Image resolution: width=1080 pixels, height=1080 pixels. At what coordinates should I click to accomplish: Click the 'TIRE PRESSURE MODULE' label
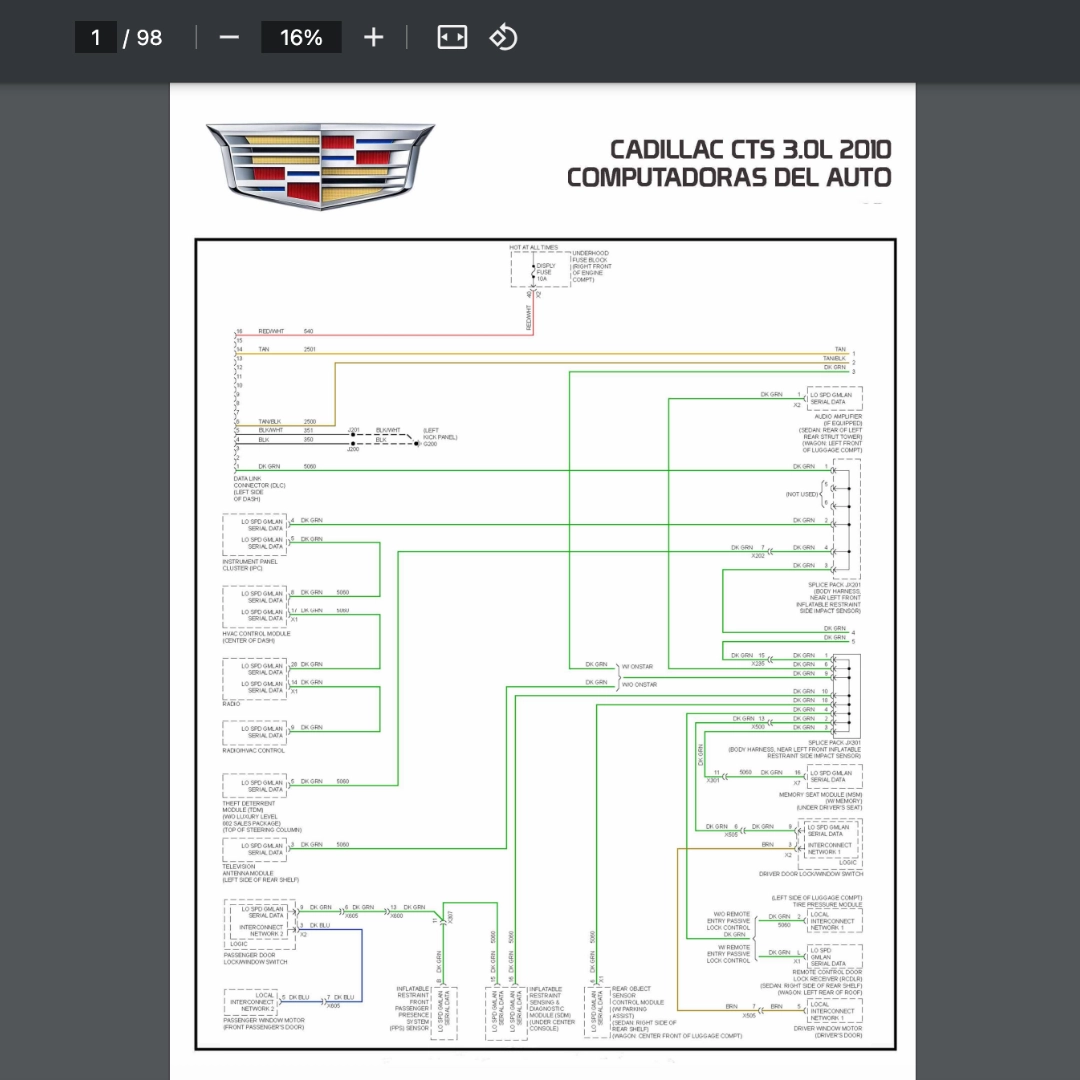tap(827, 905)
